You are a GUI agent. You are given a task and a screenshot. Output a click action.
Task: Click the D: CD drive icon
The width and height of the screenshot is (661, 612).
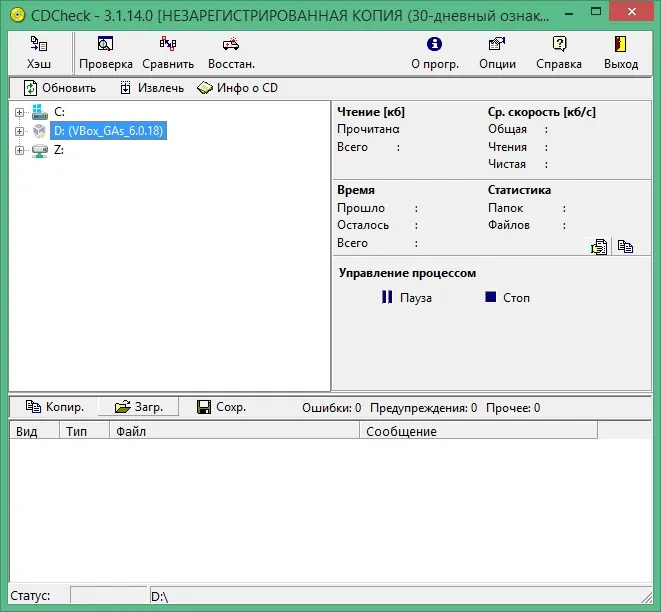[40, 131]
